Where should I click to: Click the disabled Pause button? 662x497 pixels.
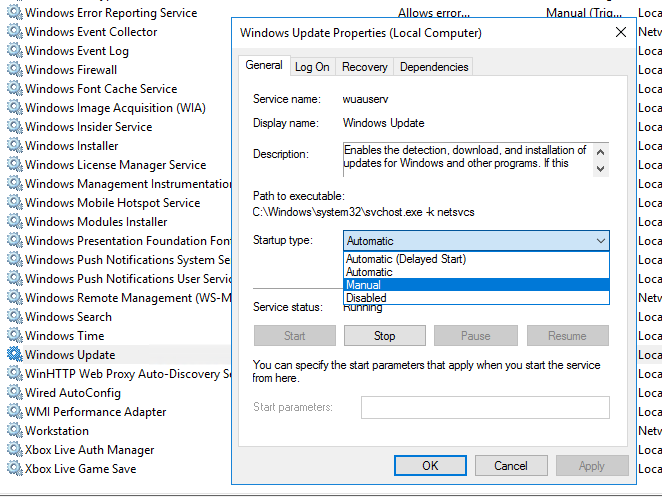click(476, 336)
